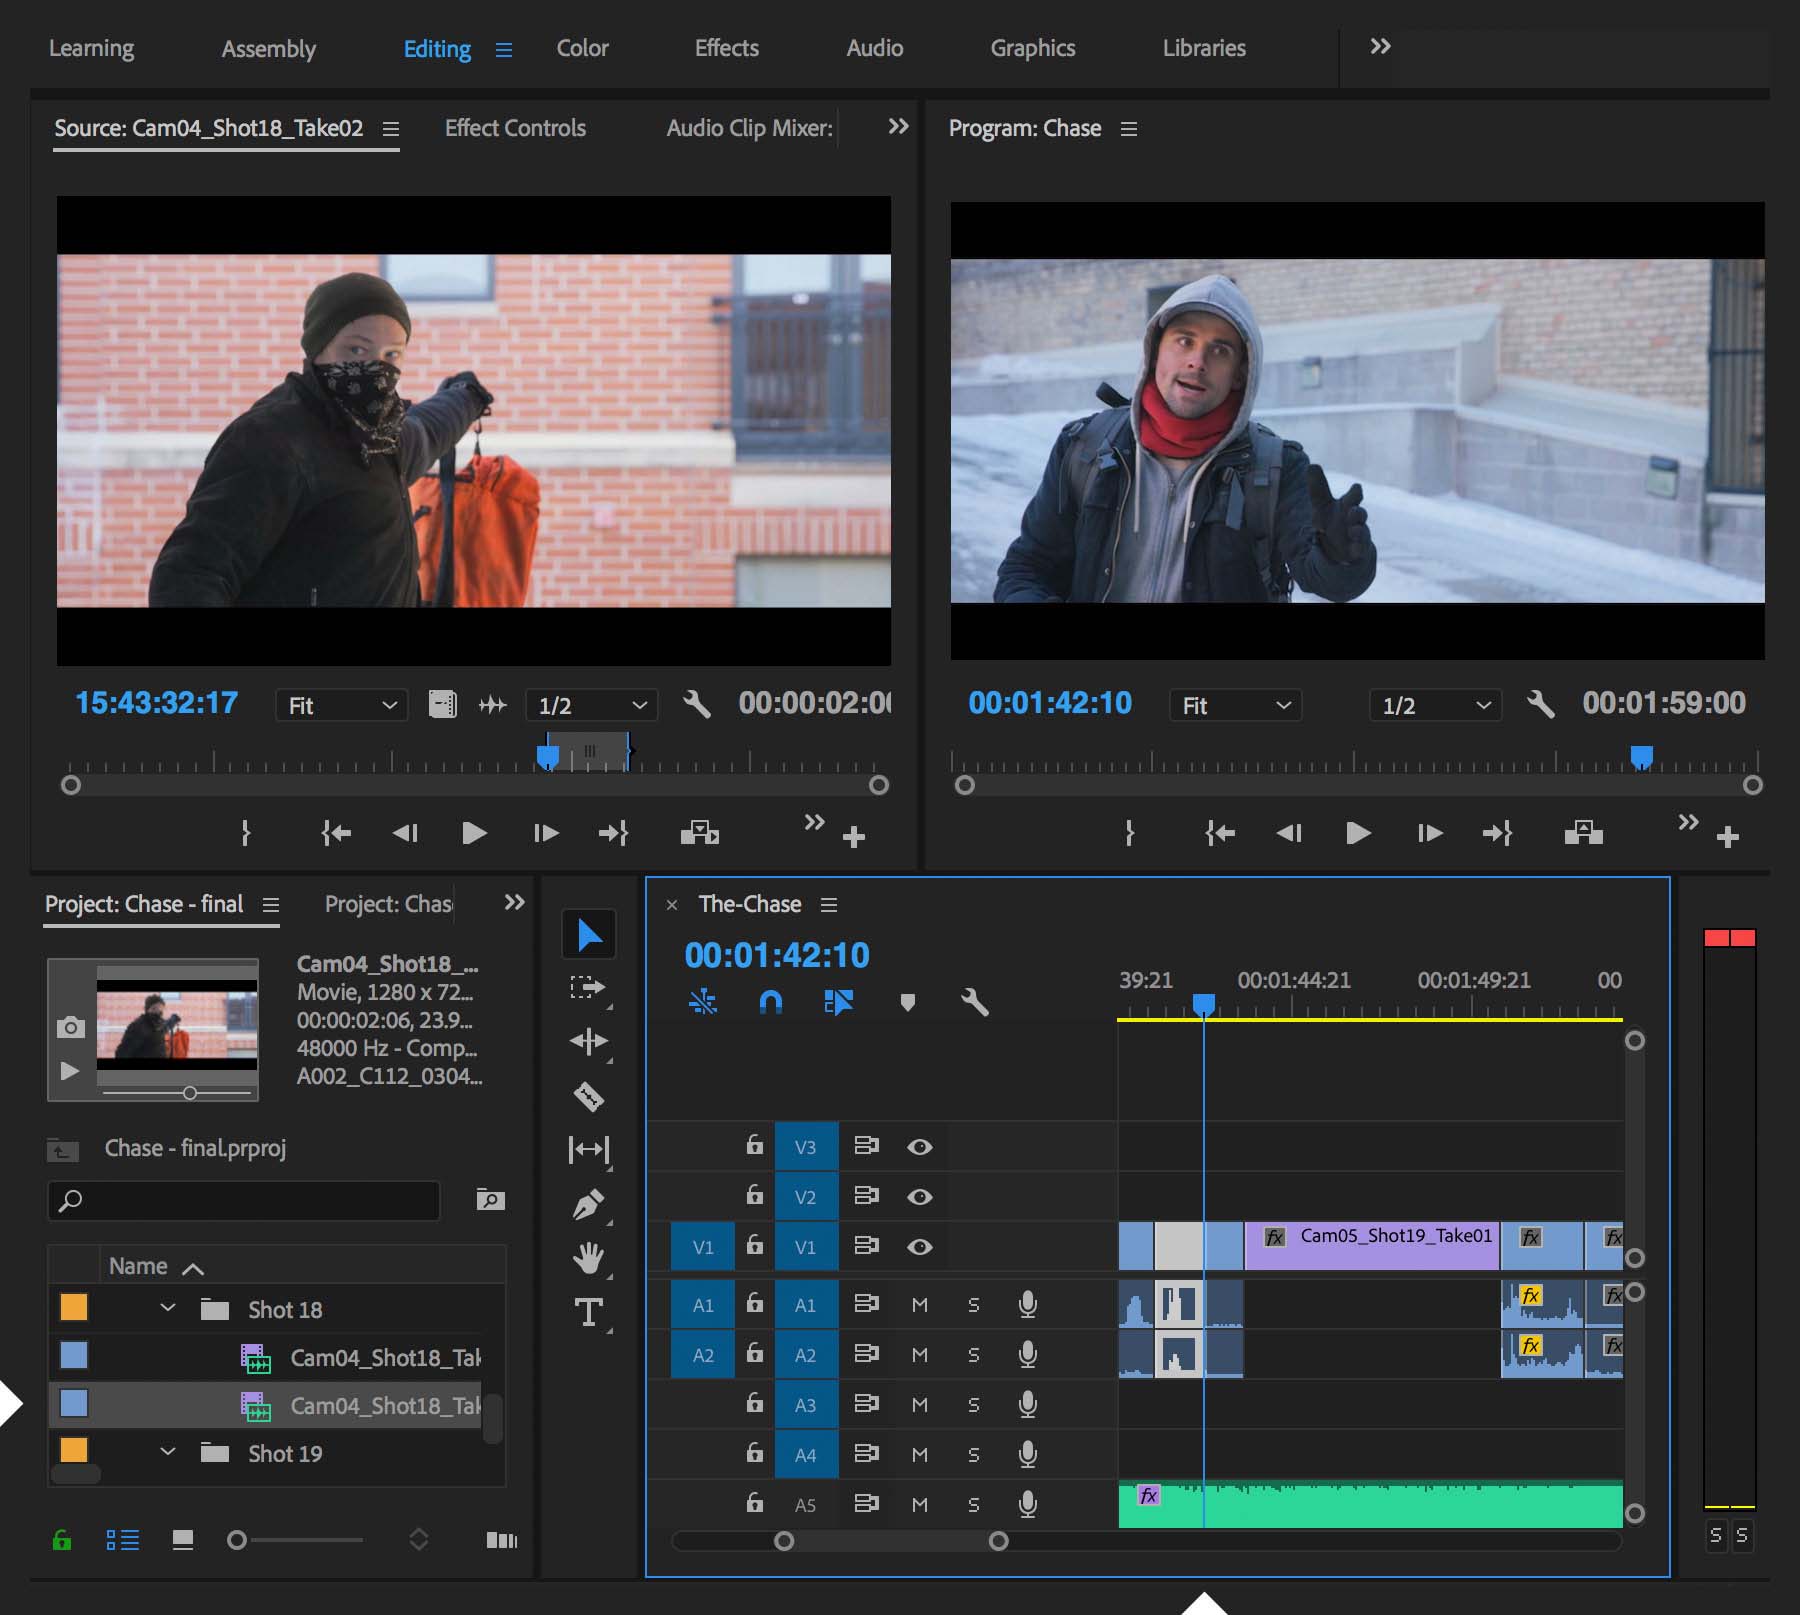This screenshot has height=1615, width=1800.
Task: Open Source monitor Fit zoom dropdown
Action: tap(342, 705)
